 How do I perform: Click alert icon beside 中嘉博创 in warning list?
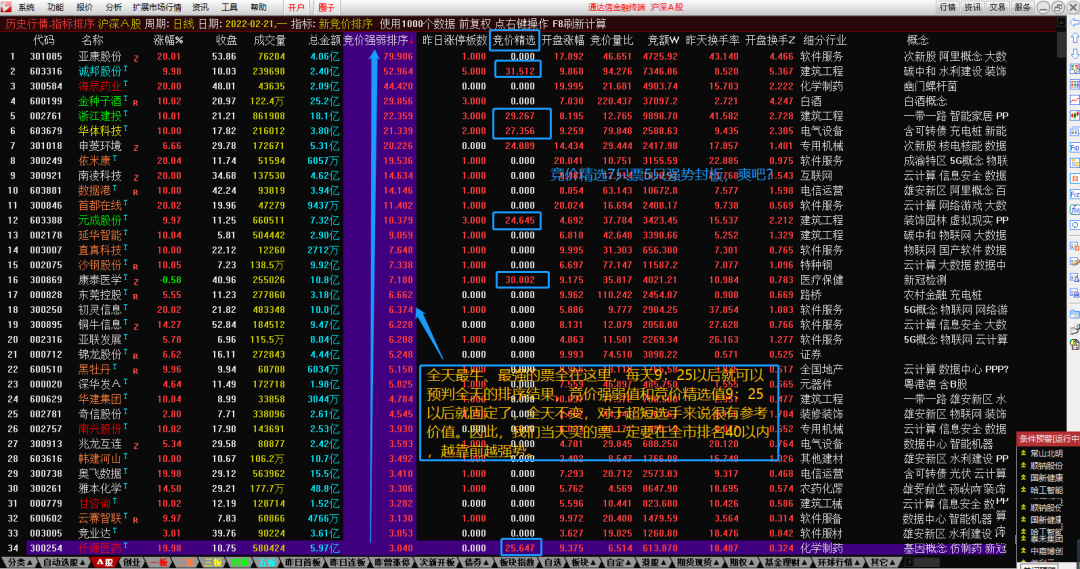click(x=1022, y=551)
